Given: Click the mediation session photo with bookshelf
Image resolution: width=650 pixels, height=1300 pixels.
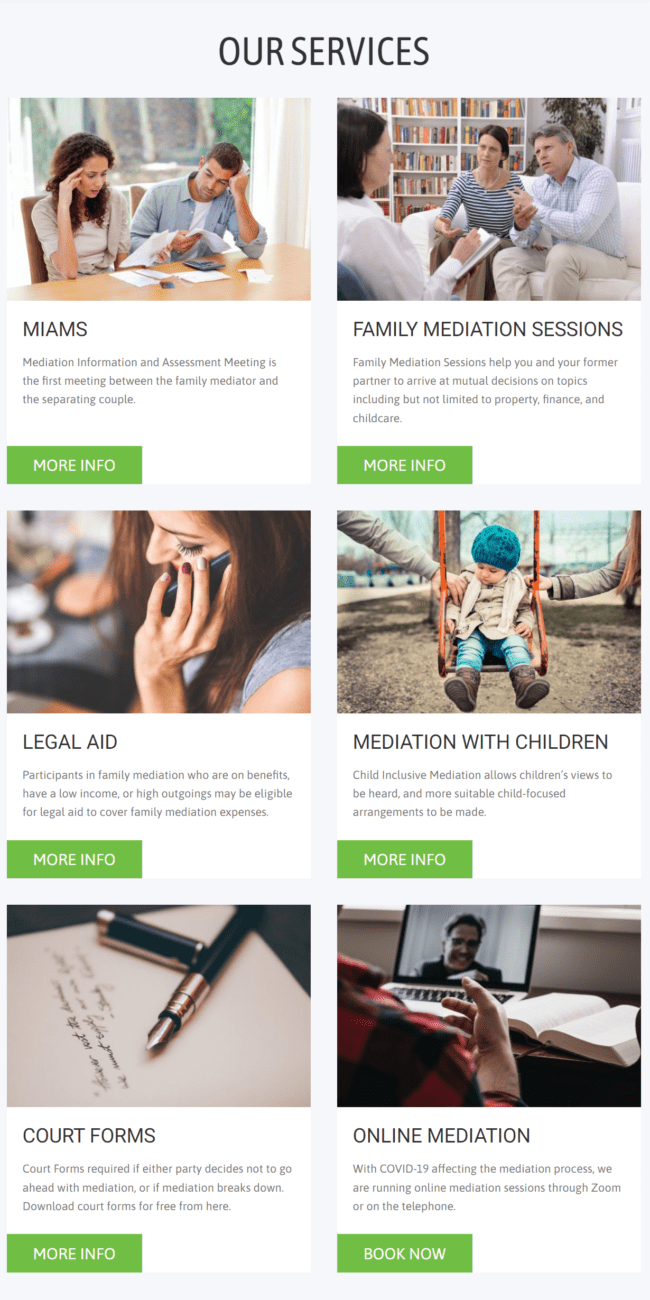Looking at the screenshot, I should 489,199.
